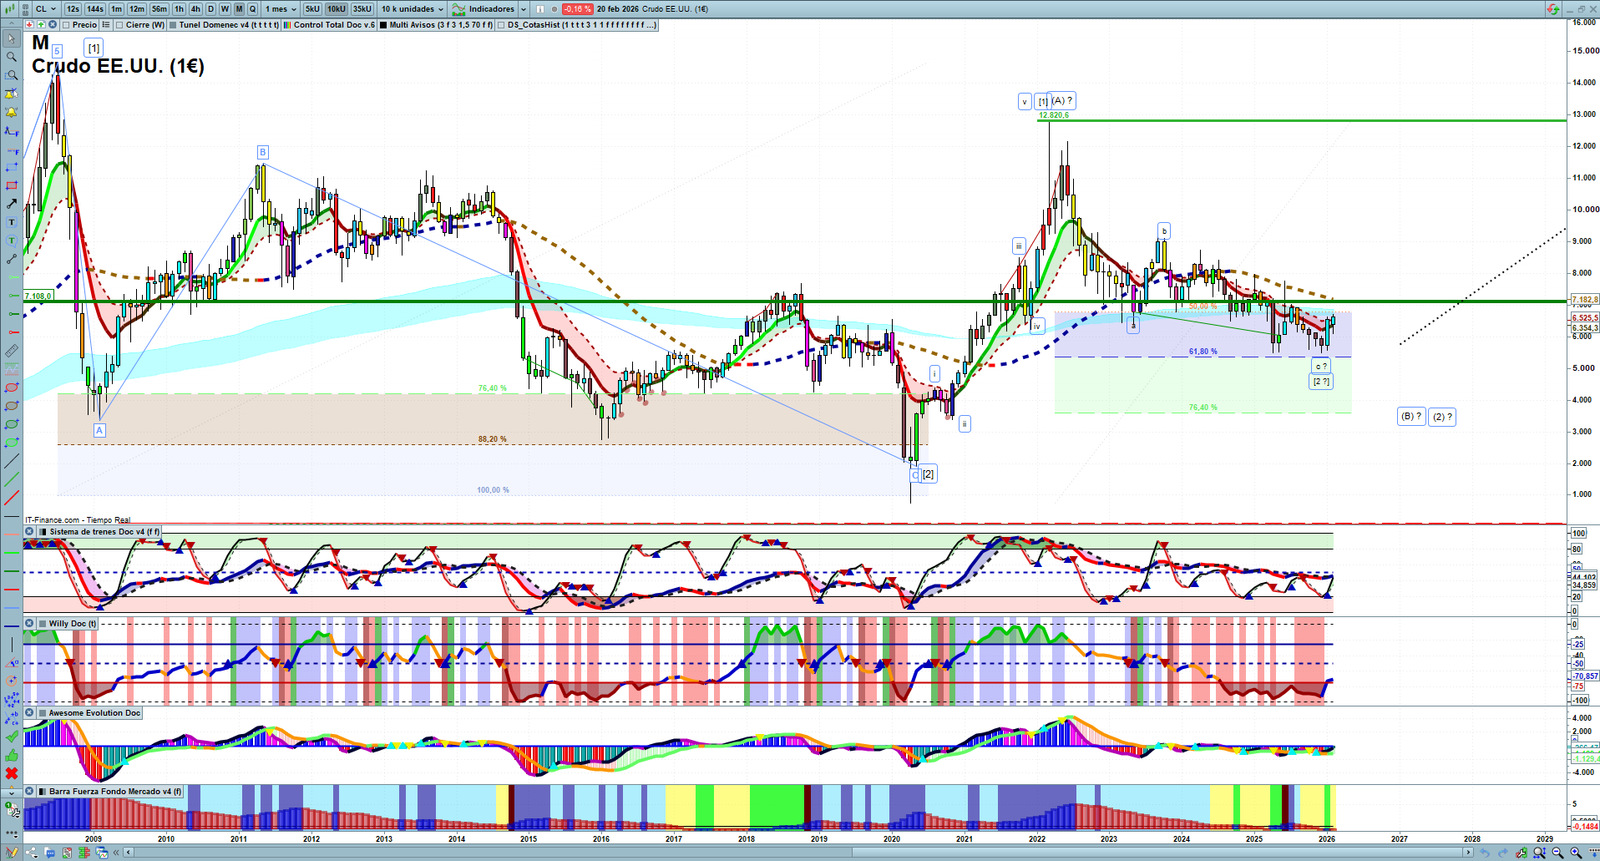Switch to the Q quarterly timeframe
This screenshot has height=861, width=1600.
click(x=253, y=9)
